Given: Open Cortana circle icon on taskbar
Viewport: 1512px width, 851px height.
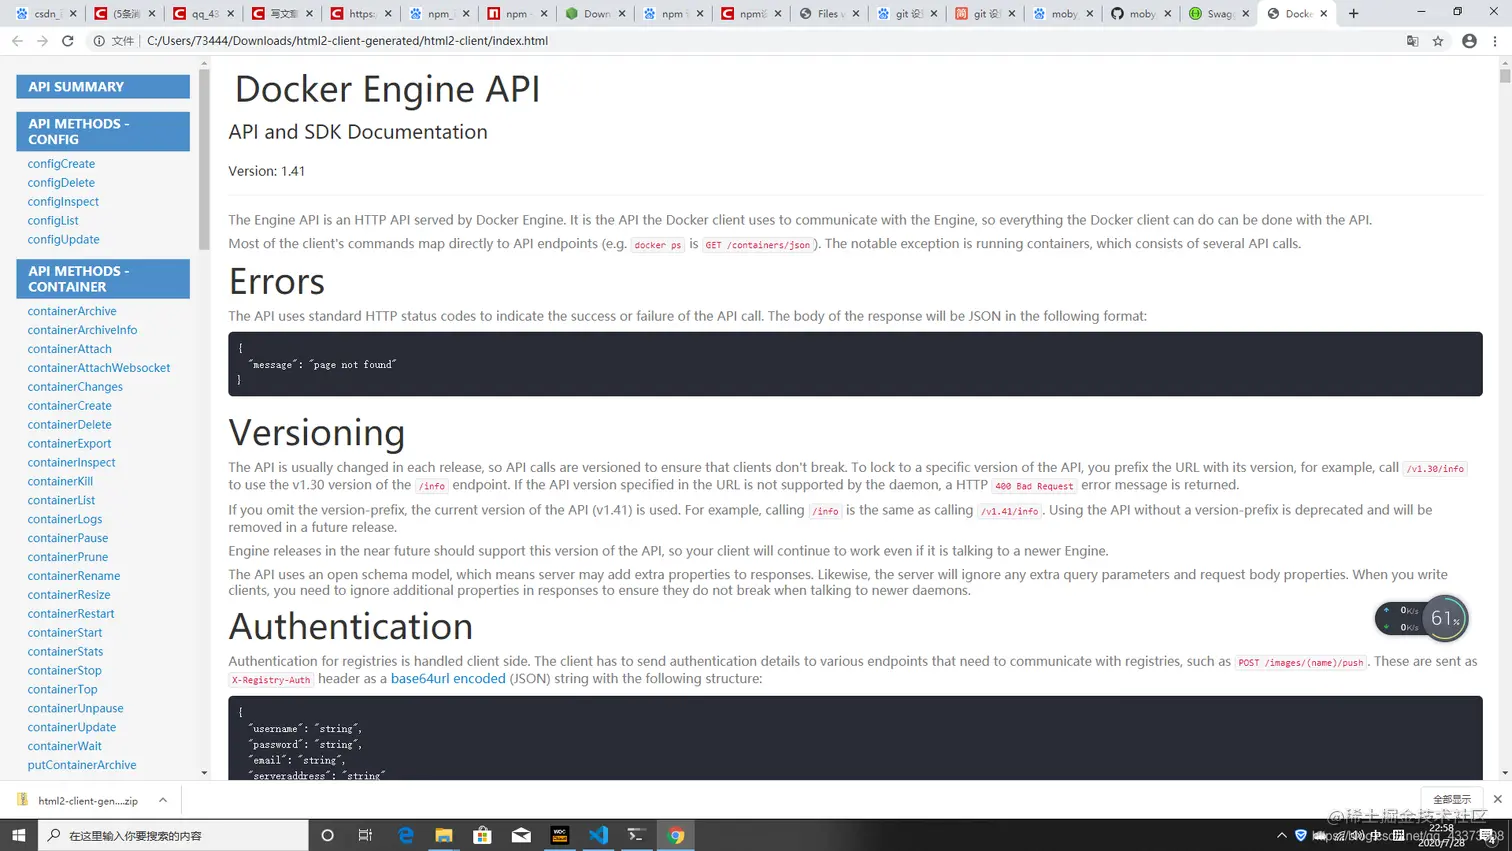Looking at the screenshot, I should click(327, 835).
